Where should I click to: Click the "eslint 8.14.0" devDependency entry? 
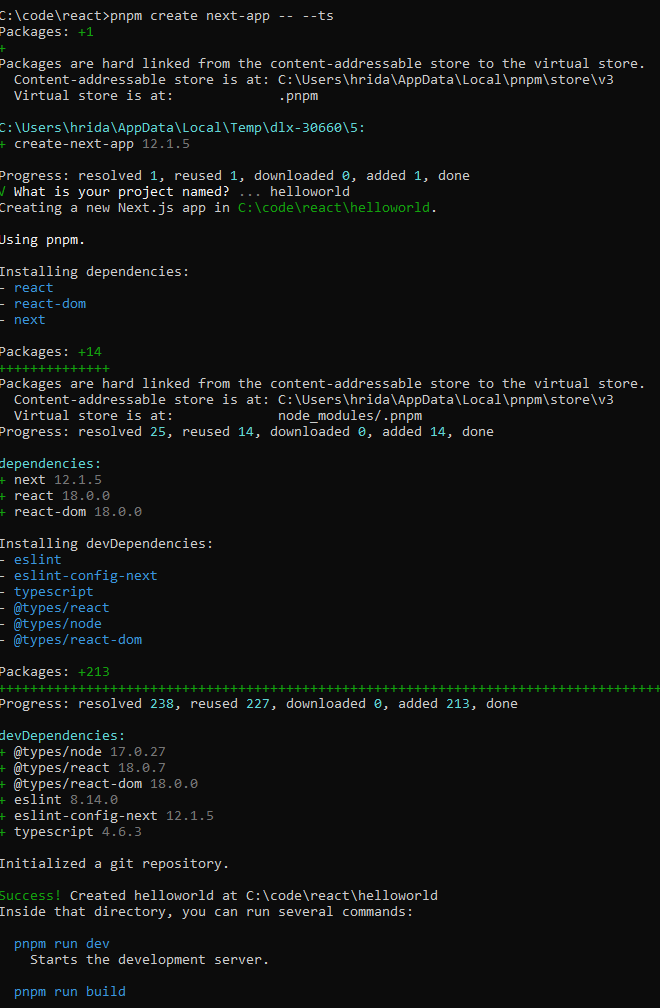coord(66,799)
